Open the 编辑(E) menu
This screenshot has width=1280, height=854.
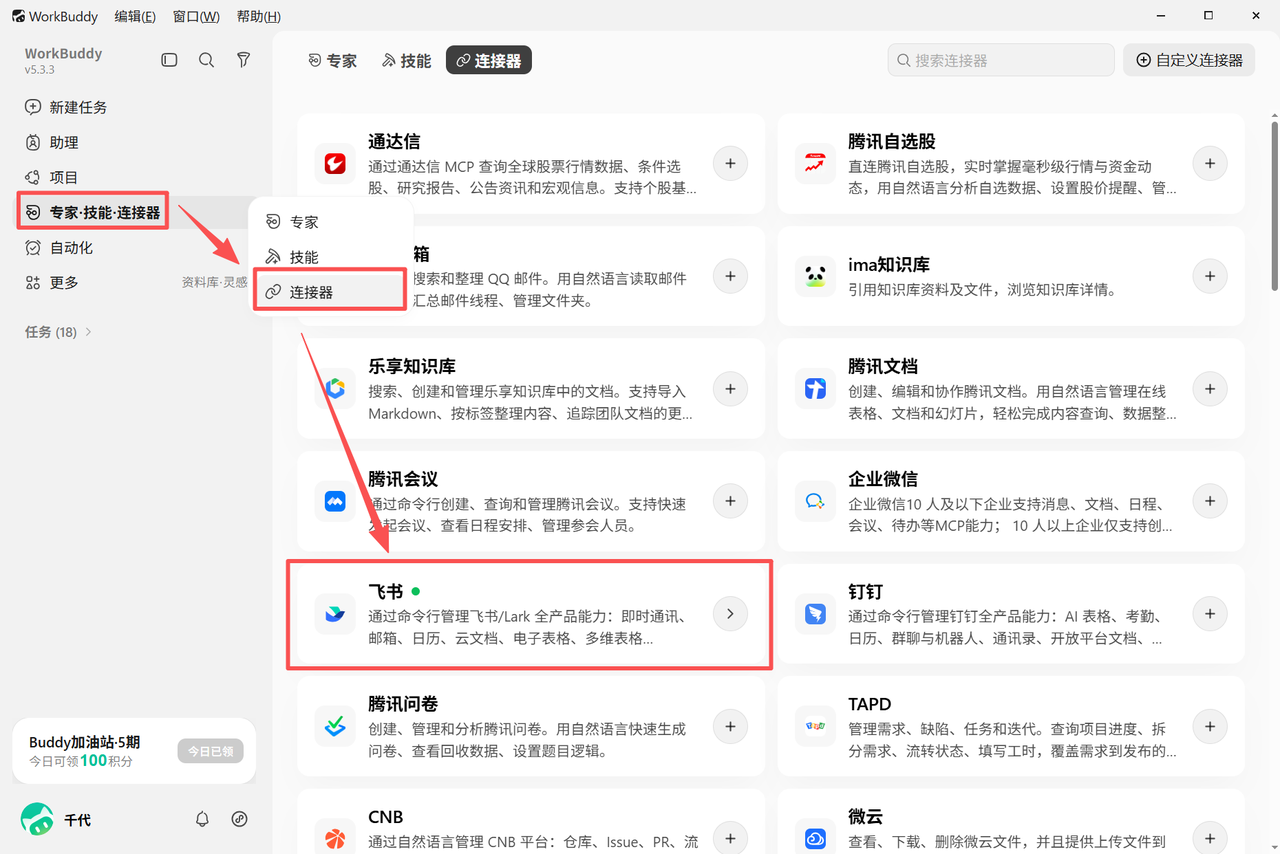(x=135, y=16)
